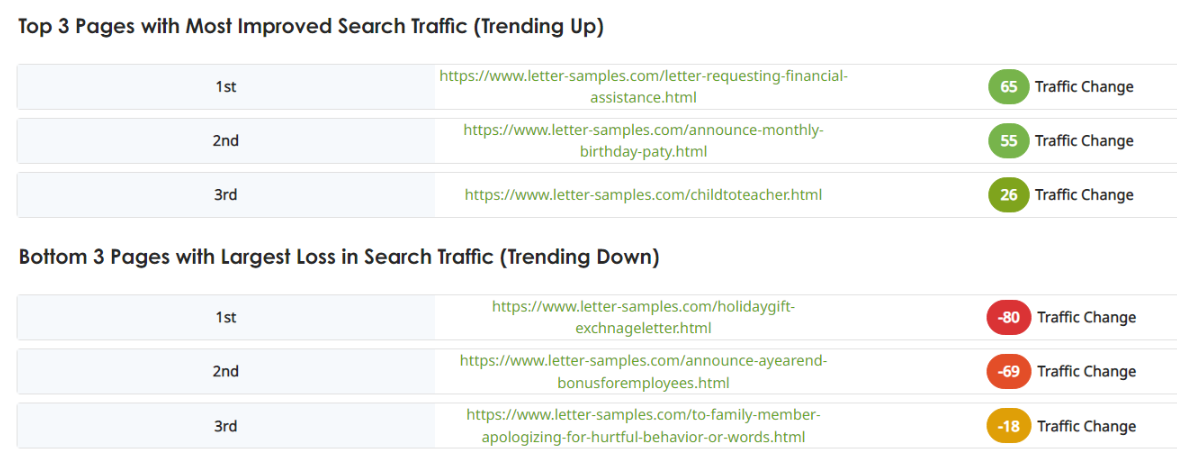Screen dimensions: 1177x457
Task: Click the red -80 traffic change badge
Action: (x=1010, y=318)
